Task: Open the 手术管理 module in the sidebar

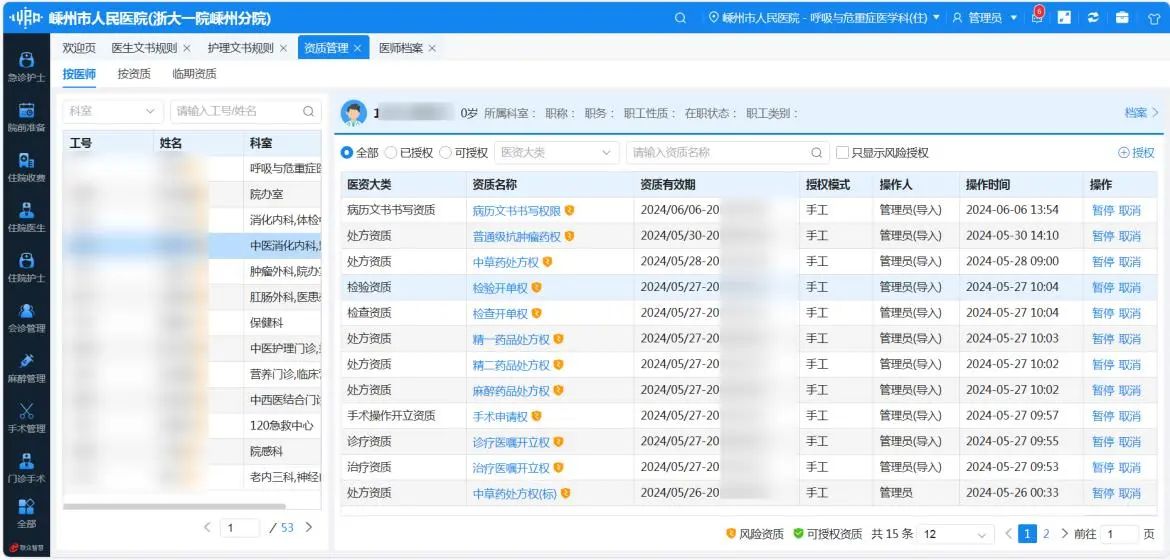Action: [26, 417]
